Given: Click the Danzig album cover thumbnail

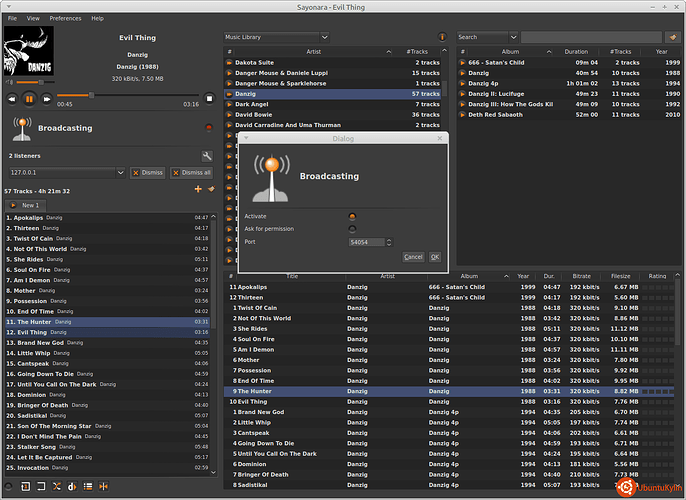Looking at the screenshot, I should click(x=29, y=51).
